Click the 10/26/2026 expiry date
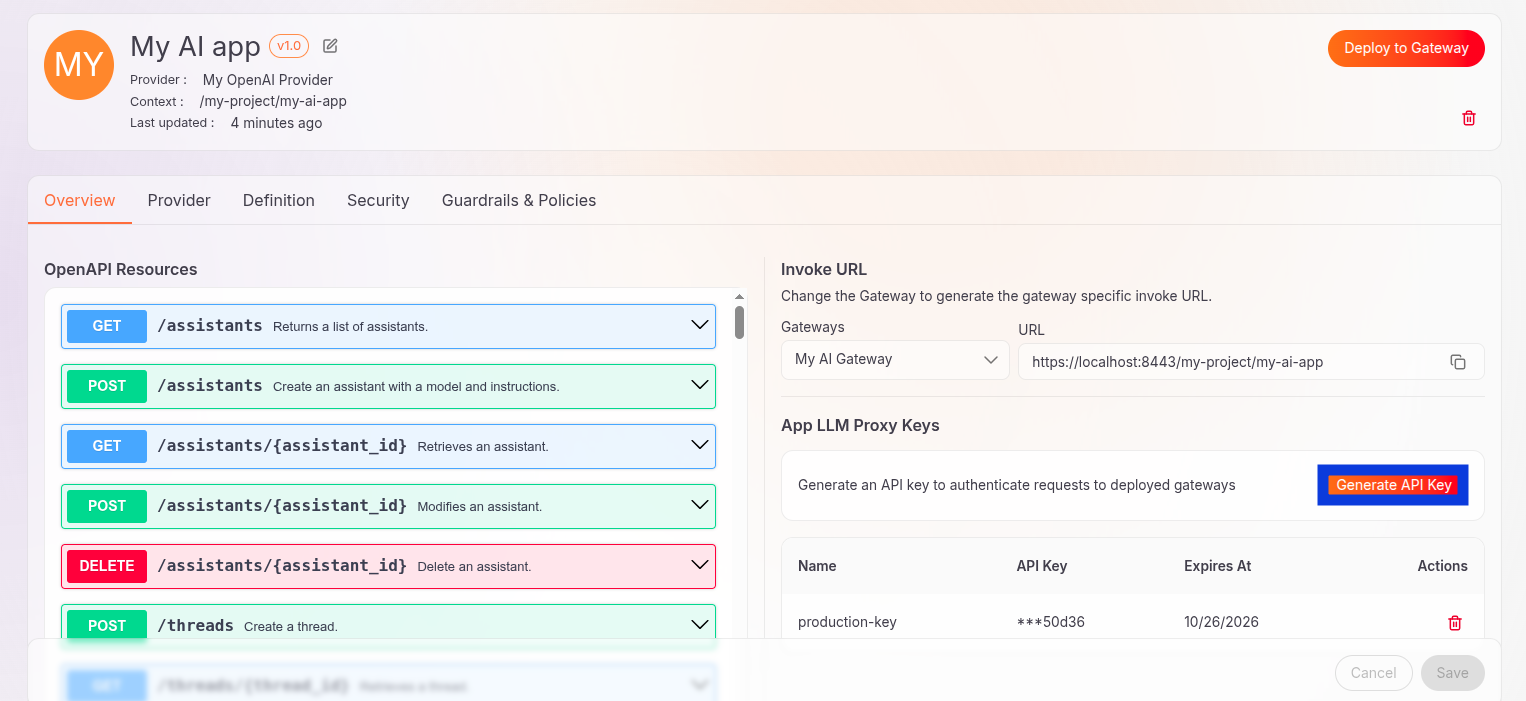 coord(1221,622)
